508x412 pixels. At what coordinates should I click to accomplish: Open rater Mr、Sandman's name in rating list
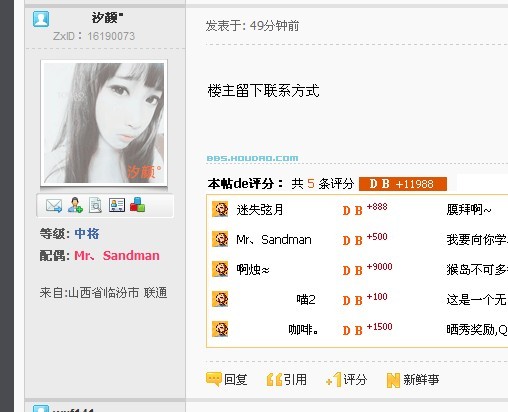click(x=274, y=239)
